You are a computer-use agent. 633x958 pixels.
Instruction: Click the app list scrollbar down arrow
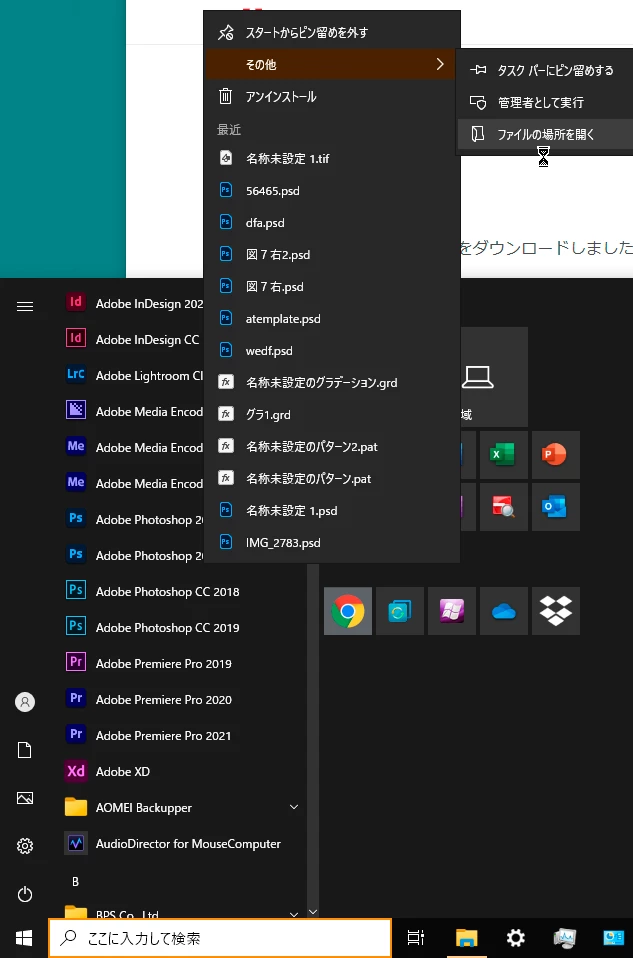(313, 912)
